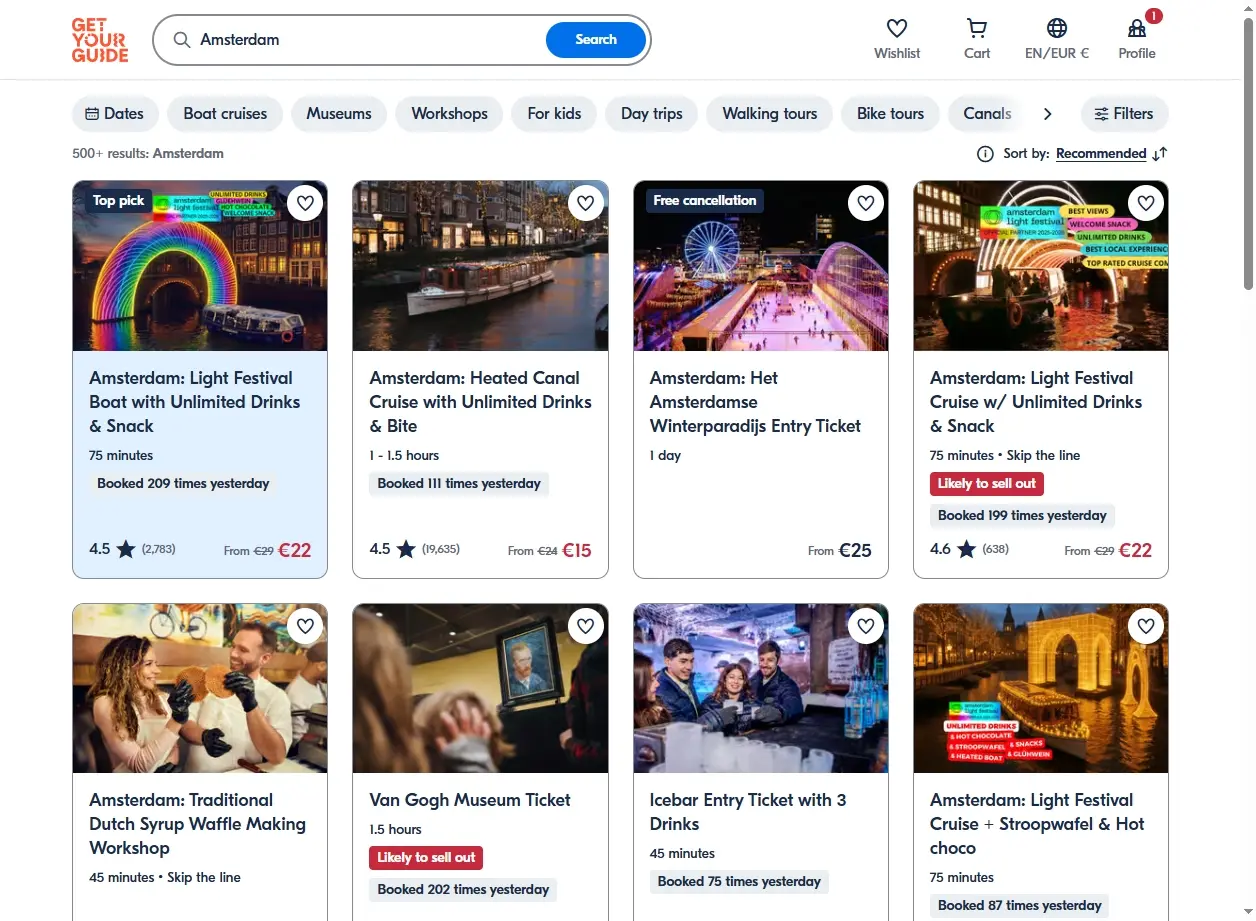Image resolution: width=1256 pixels, height=921 pixels.
Task: Click the Top pick badge
Action: [x=118, y=201]
